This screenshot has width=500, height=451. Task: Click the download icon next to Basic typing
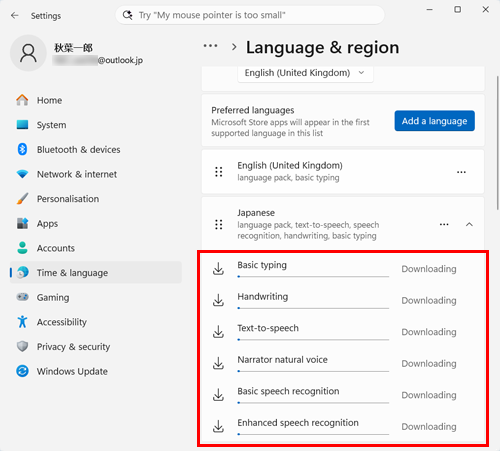218,269
